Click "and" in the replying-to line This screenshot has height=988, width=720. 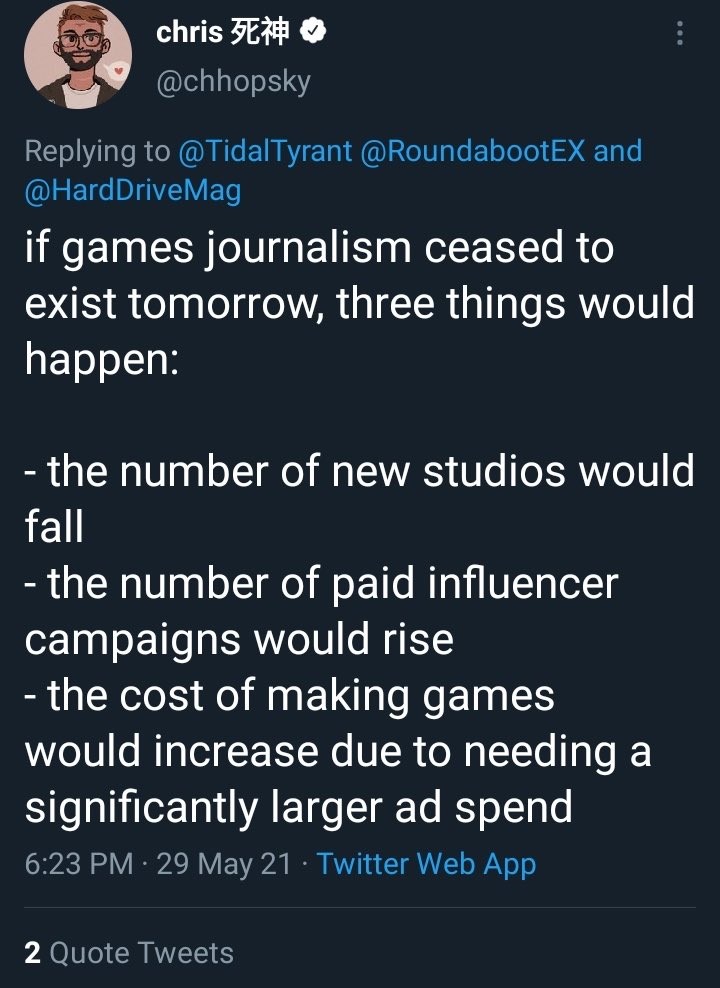point(618,152)
